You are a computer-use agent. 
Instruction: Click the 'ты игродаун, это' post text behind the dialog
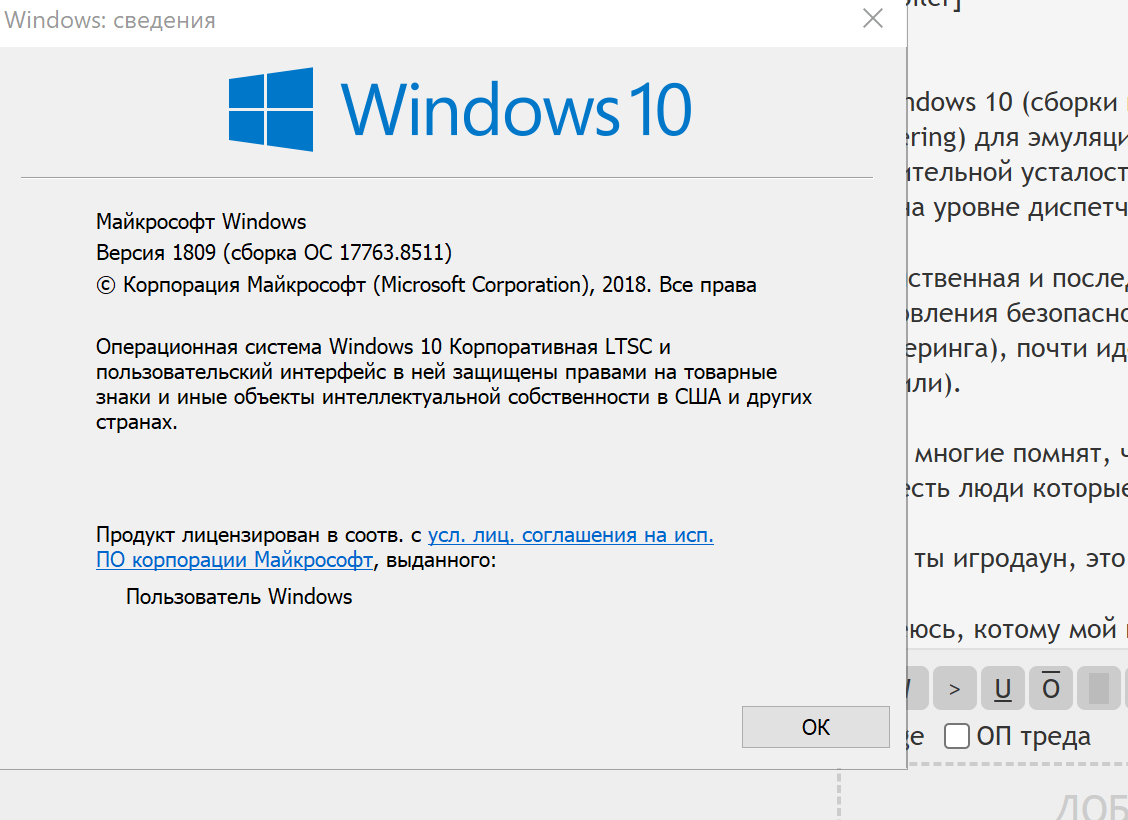pyautogui.click(x=1020, y=559)
